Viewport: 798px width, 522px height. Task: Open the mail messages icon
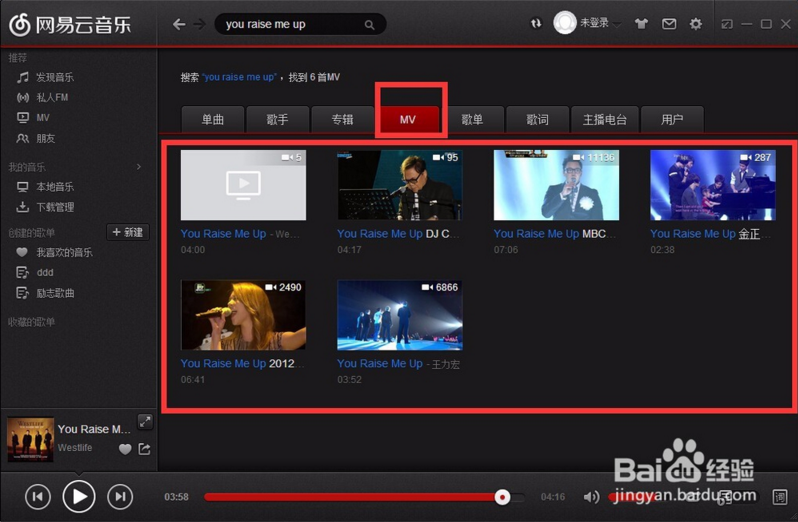pos(669,23)
